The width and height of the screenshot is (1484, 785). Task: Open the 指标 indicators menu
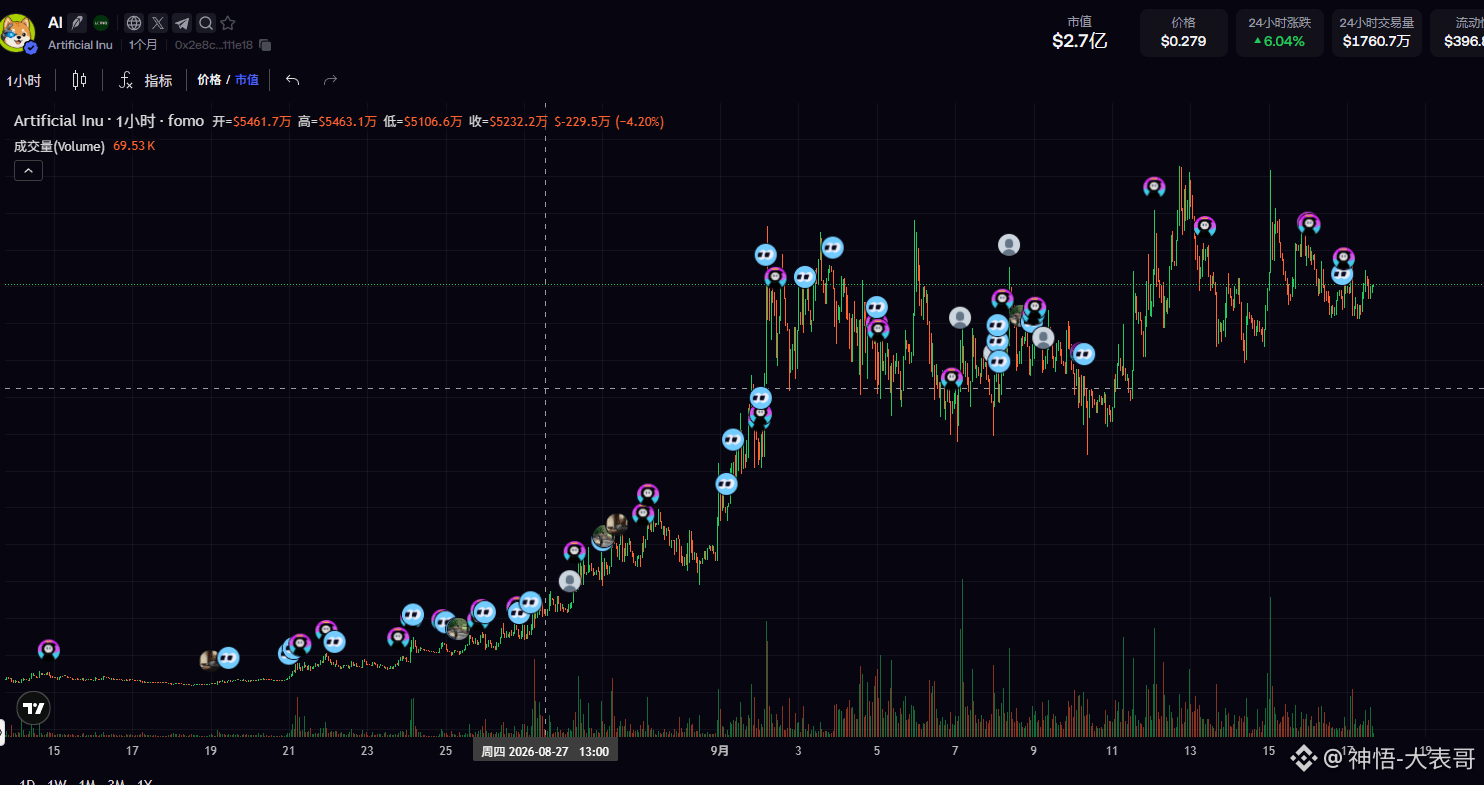coord(146,80)
